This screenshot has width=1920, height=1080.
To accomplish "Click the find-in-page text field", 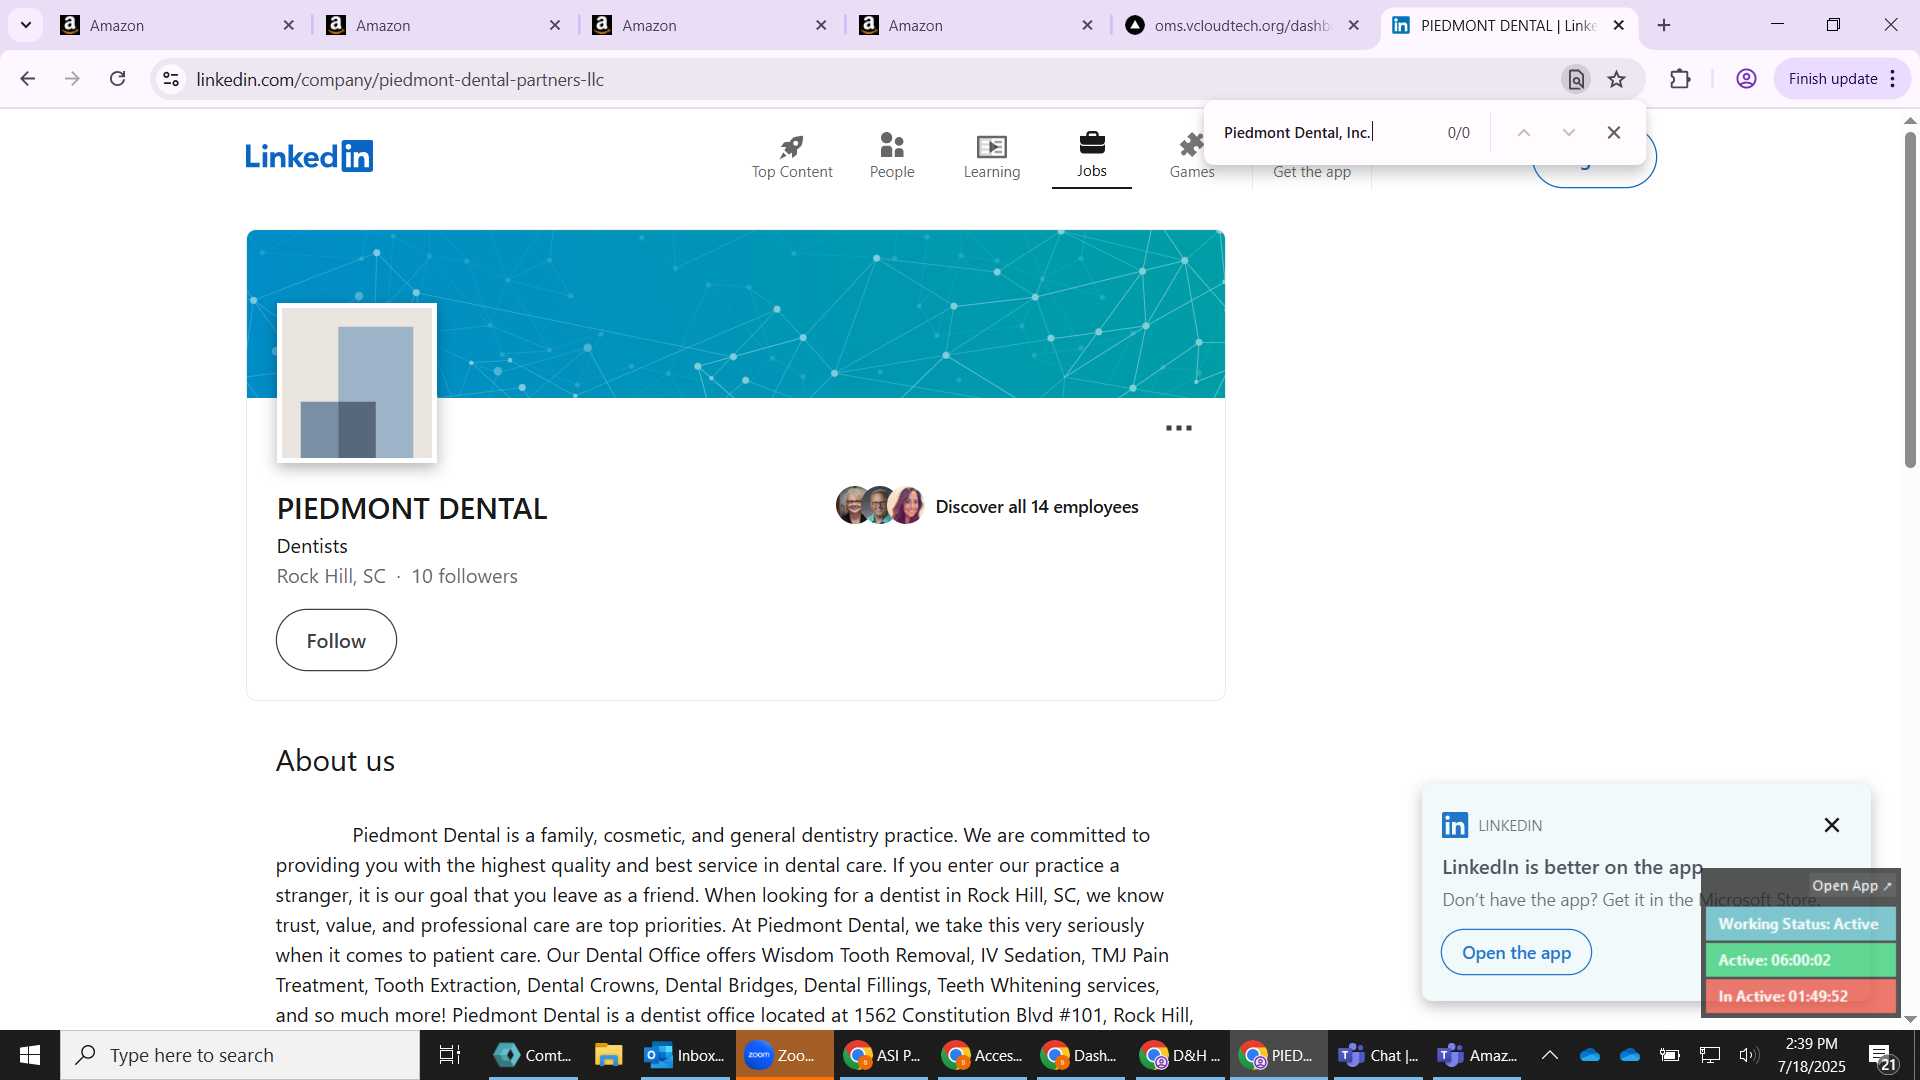I will click(1325, 133).
